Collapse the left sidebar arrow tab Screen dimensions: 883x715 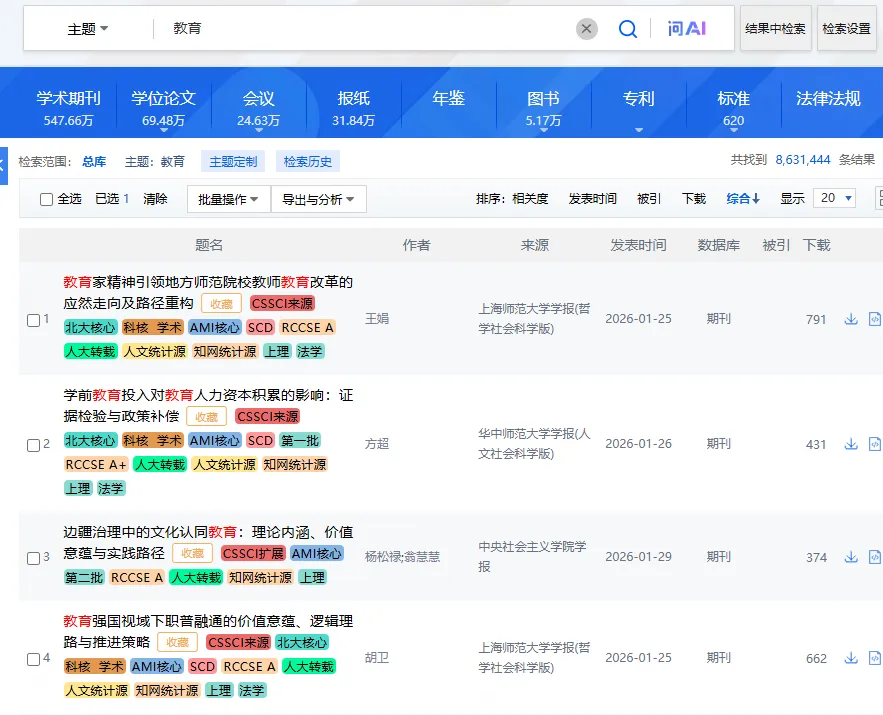click(x=3, y=166)
